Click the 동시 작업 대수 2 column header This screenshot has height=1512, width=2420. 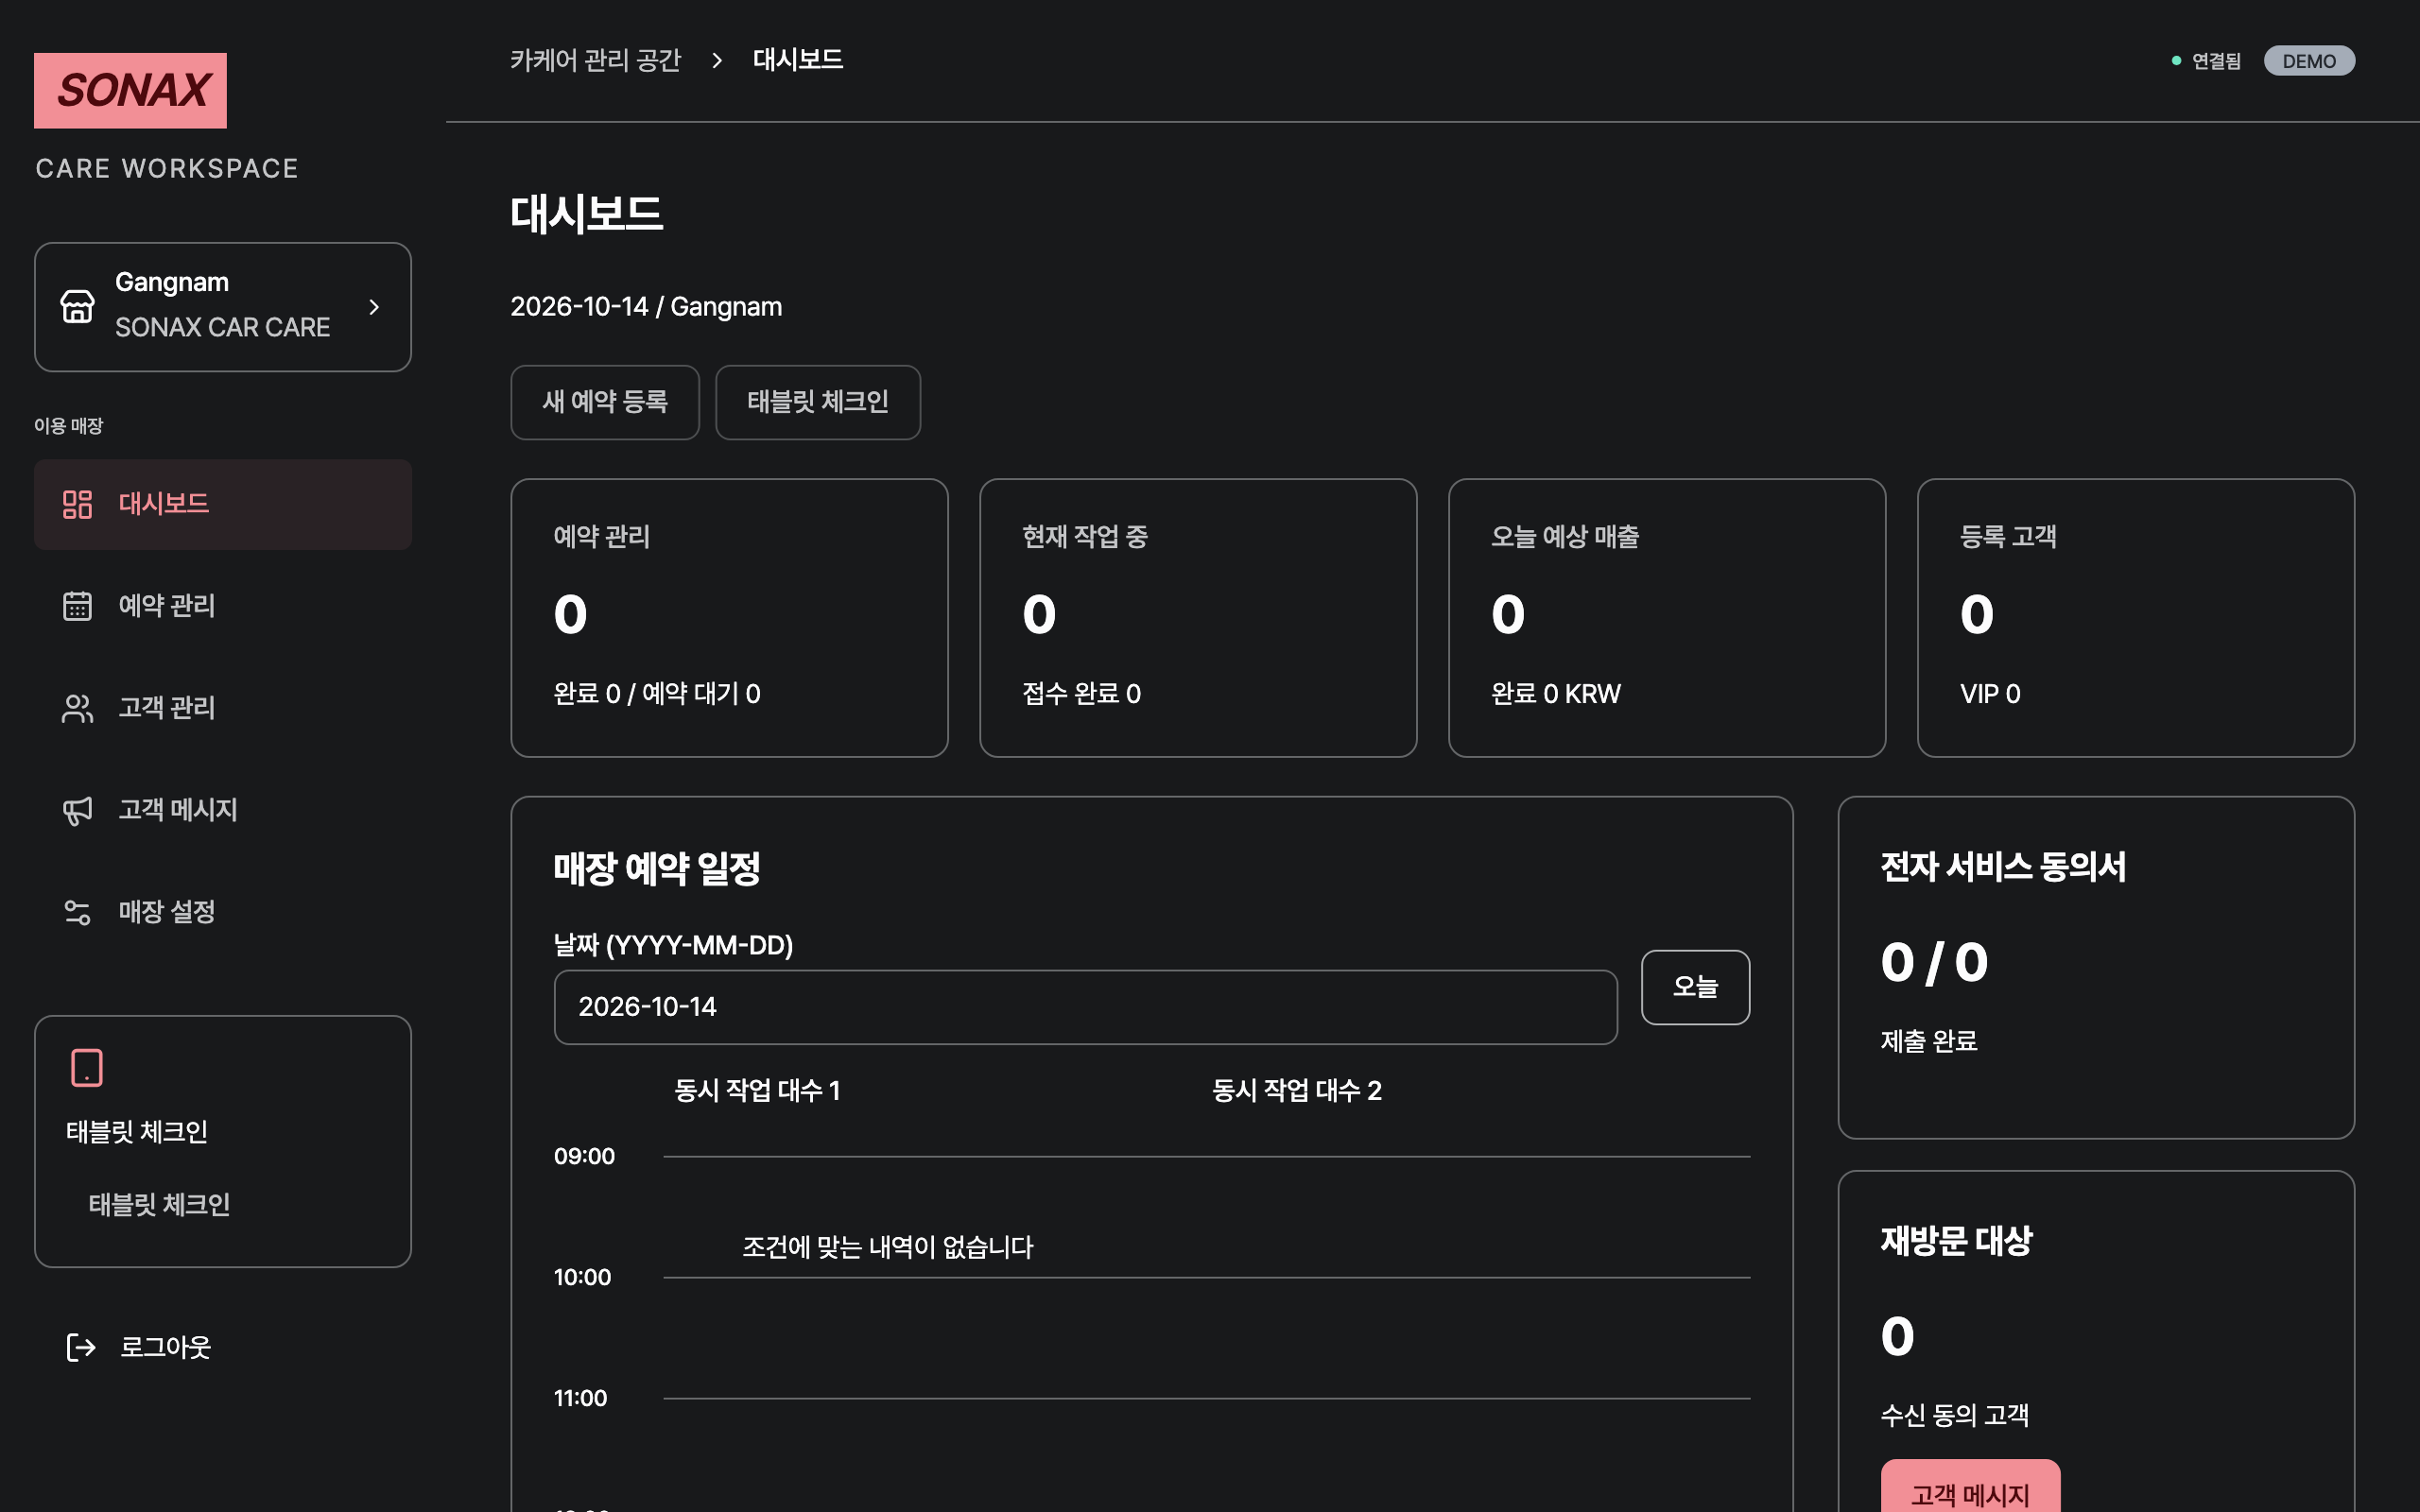[x=1297, y=1090]
